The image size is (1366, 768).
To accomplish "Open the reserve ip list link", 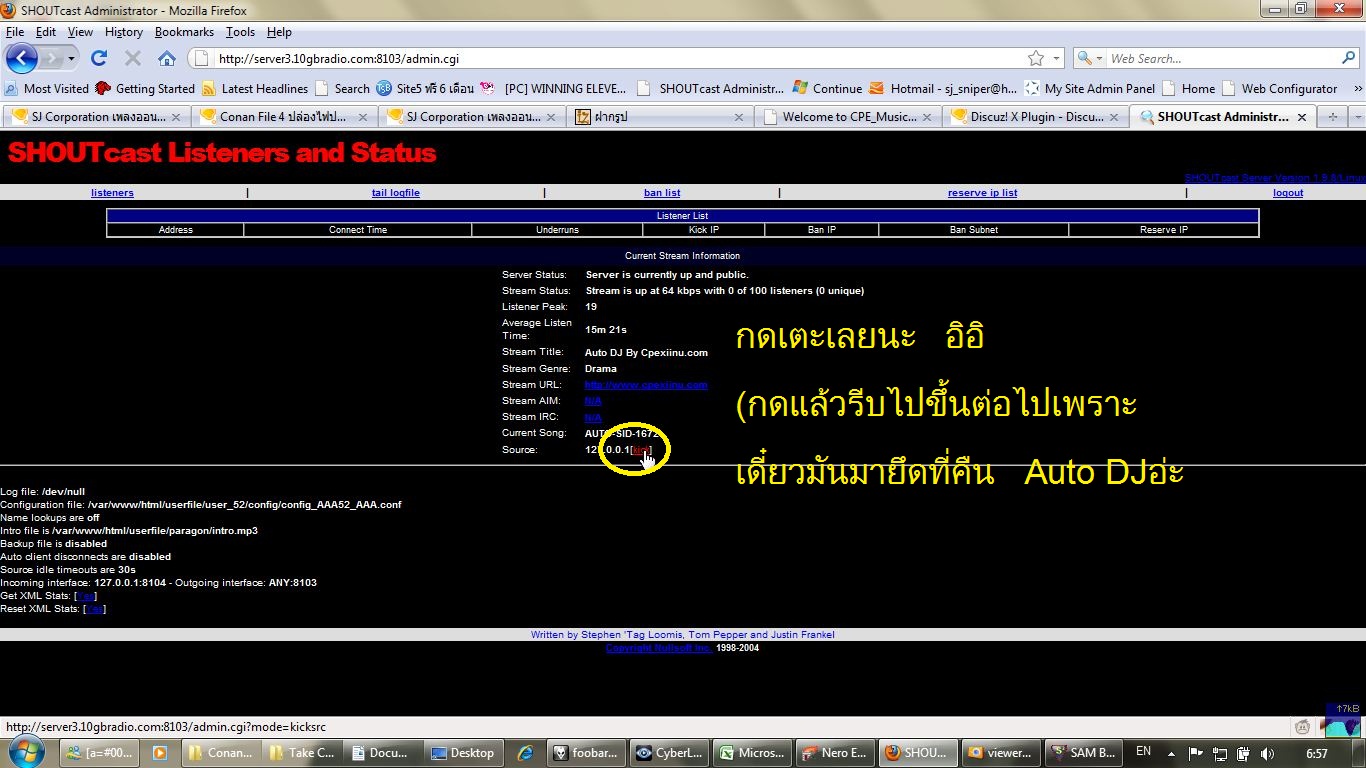I will click(x=983, y=193).
